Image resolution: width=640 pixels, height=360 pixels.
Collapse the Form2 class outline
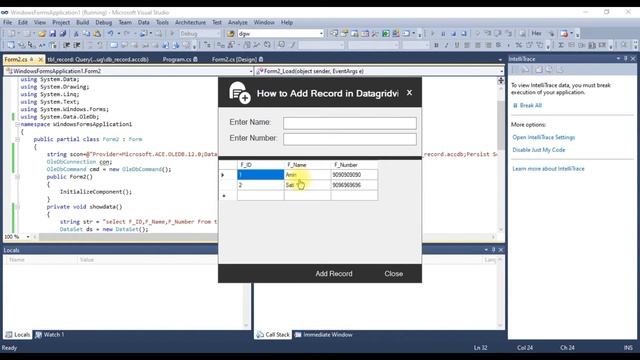(x=18, y=139)
